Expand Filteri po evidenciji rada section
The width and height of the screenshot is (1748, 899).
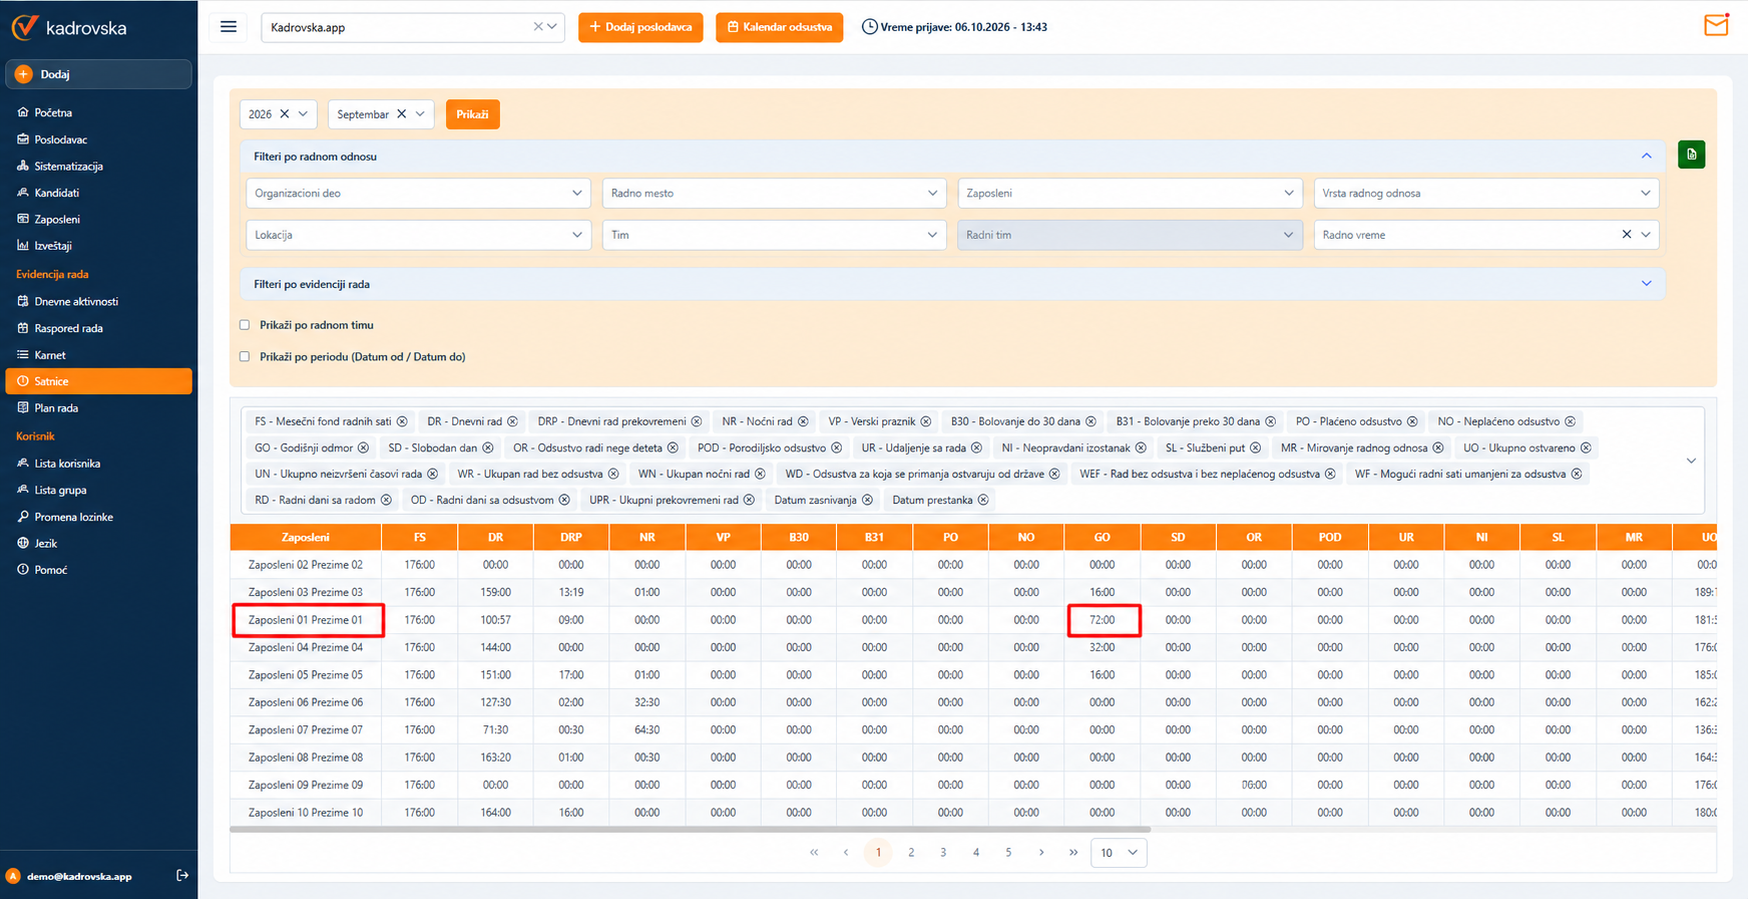[952, 284]
